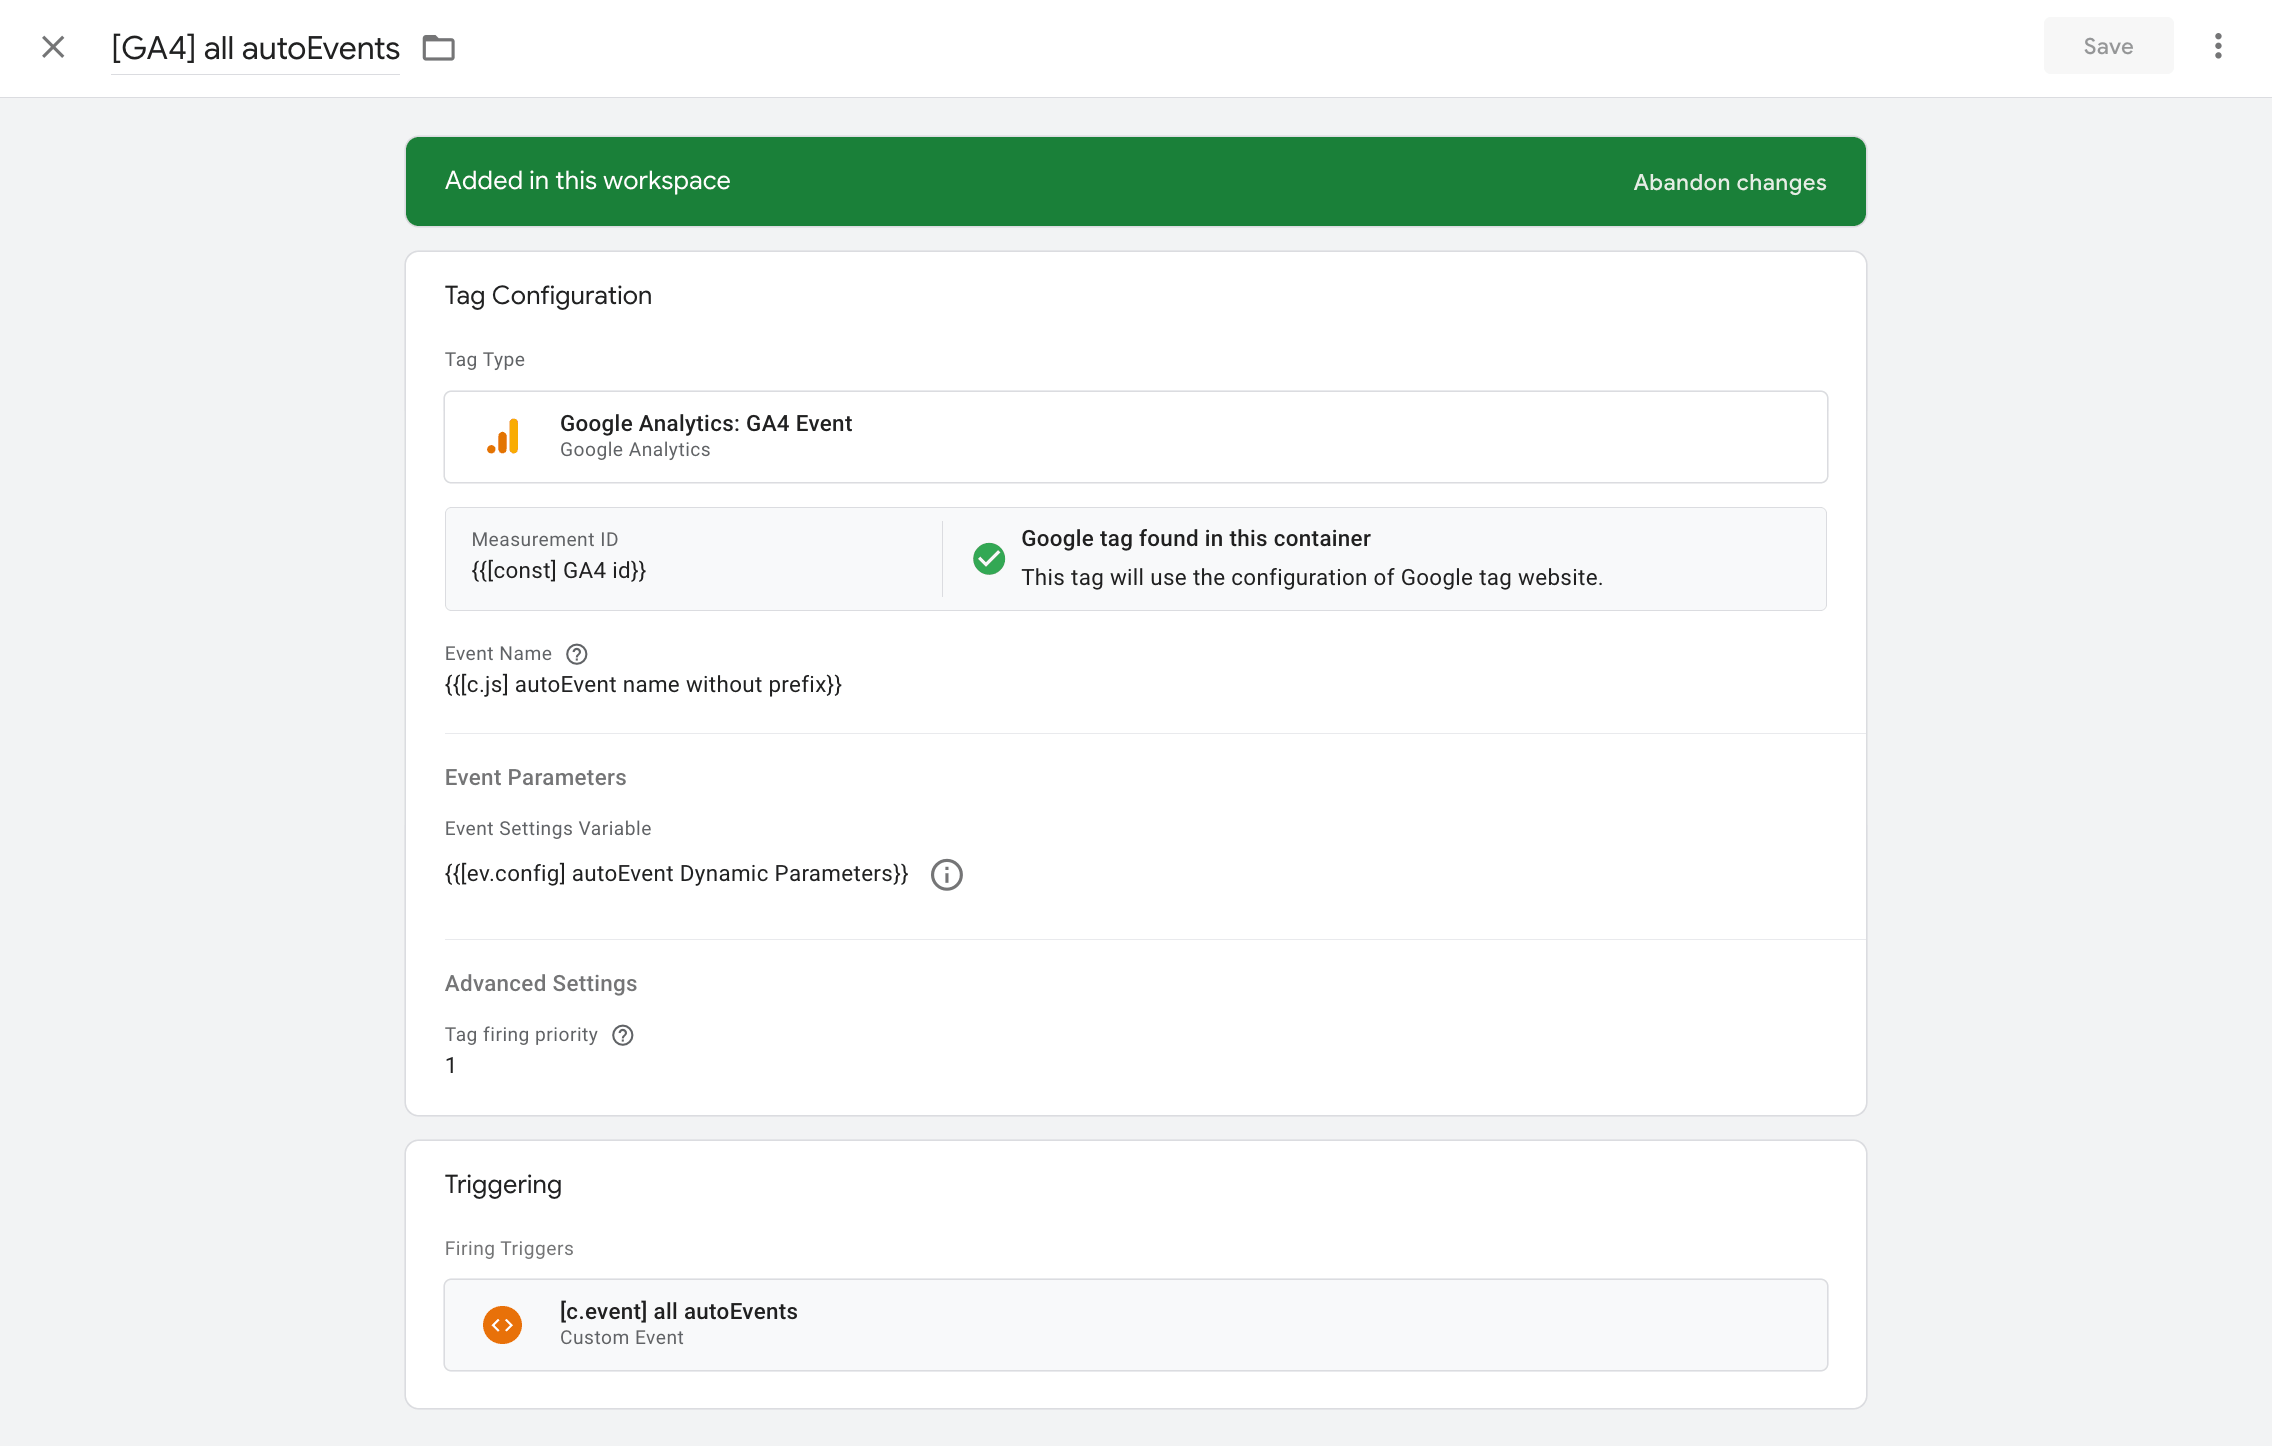Click the Advanced Settings section heading
Image resolution: width=2272 pixels, height=1446 pixels.
click(541, 984)
